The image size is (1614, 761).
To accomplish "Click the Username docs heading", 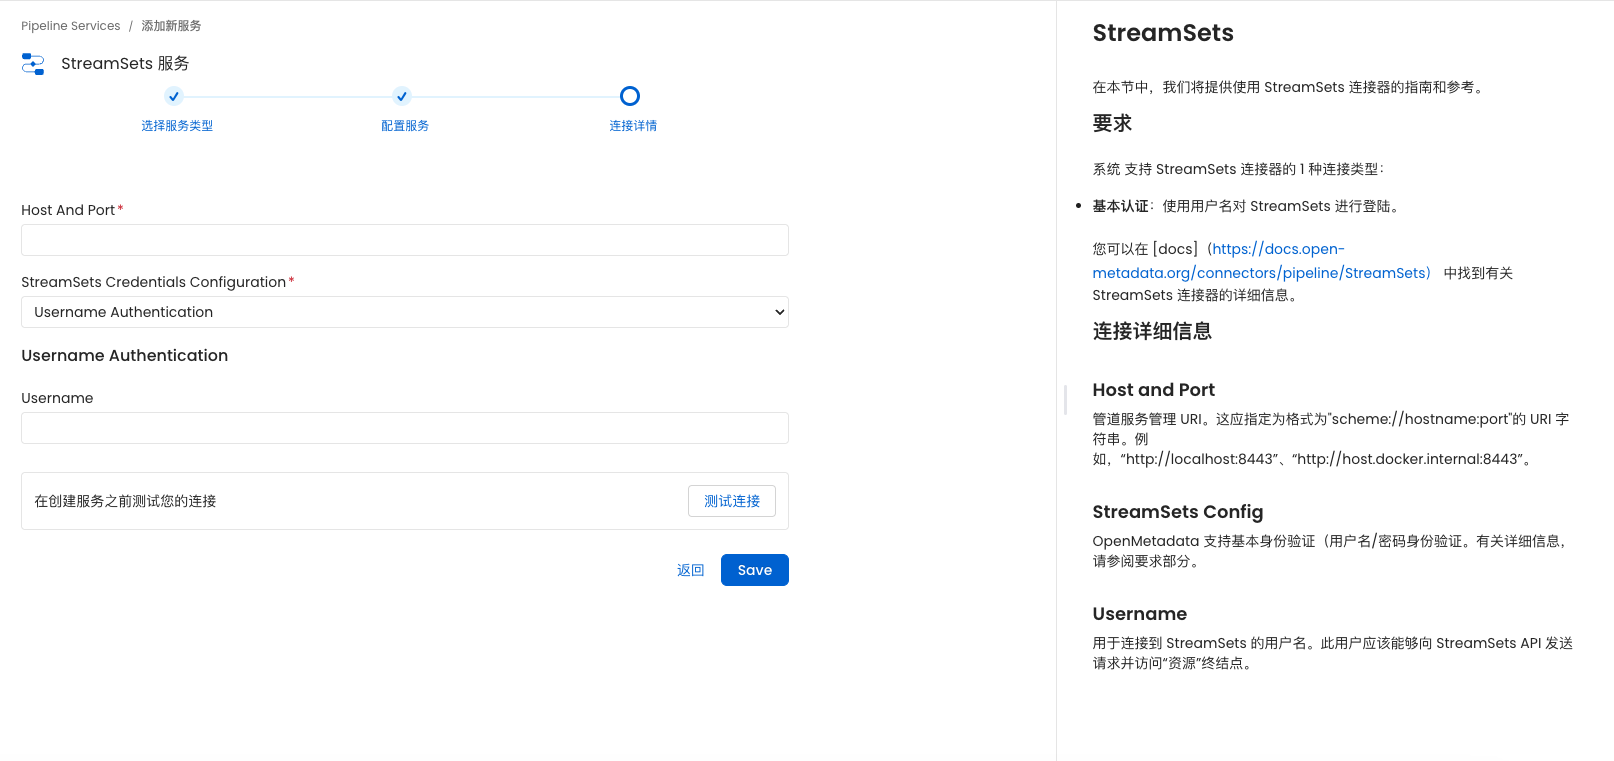I will tap(1140, 614).
